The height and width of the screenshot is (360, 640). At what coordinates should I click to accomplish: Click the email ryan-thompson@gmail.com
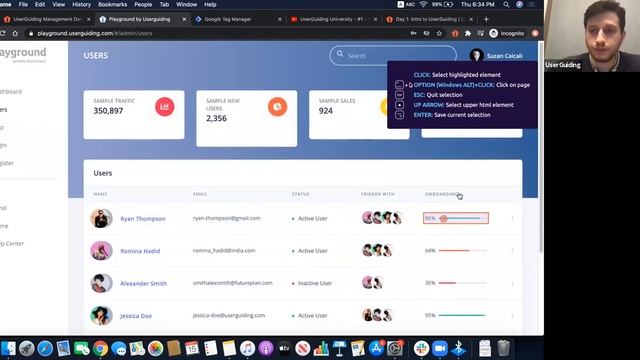click(x=227, y=218)
